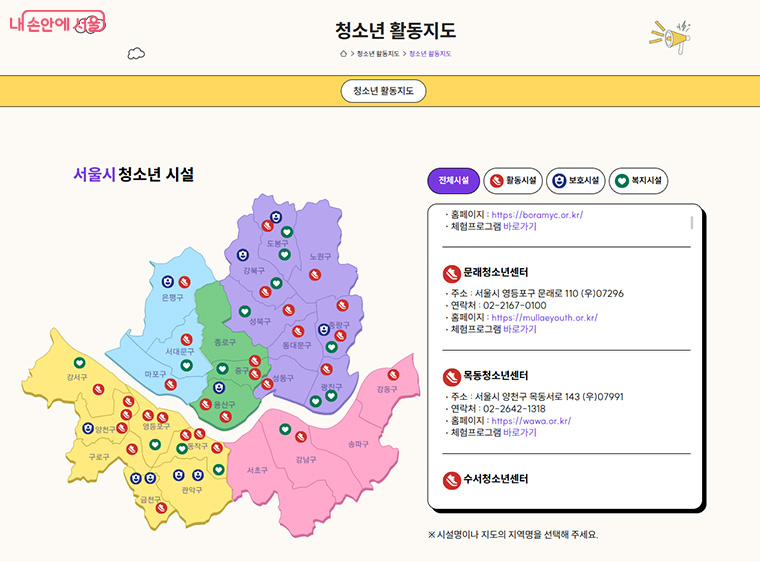
Task: Select the 복지시설 filter tab
Action: [x=638, y=181]
